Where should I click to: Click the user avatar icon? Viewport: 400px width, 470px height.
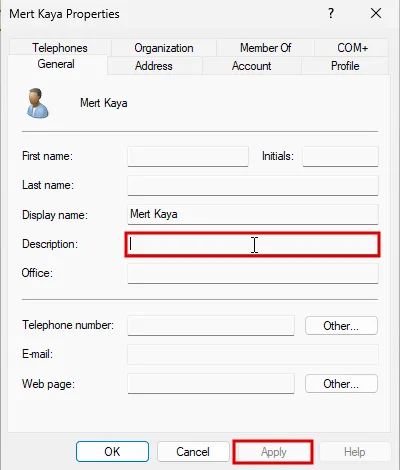37,103
